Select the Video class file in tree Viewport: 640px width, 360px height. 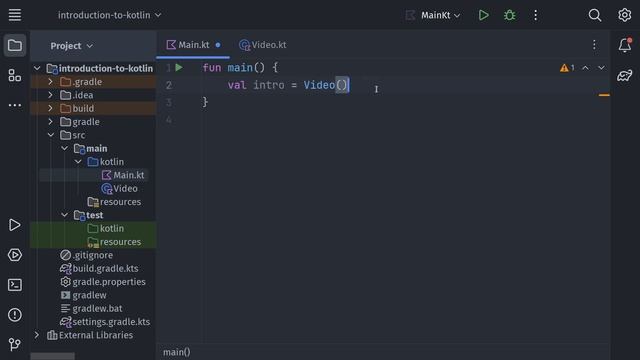[x=119, y=188]
